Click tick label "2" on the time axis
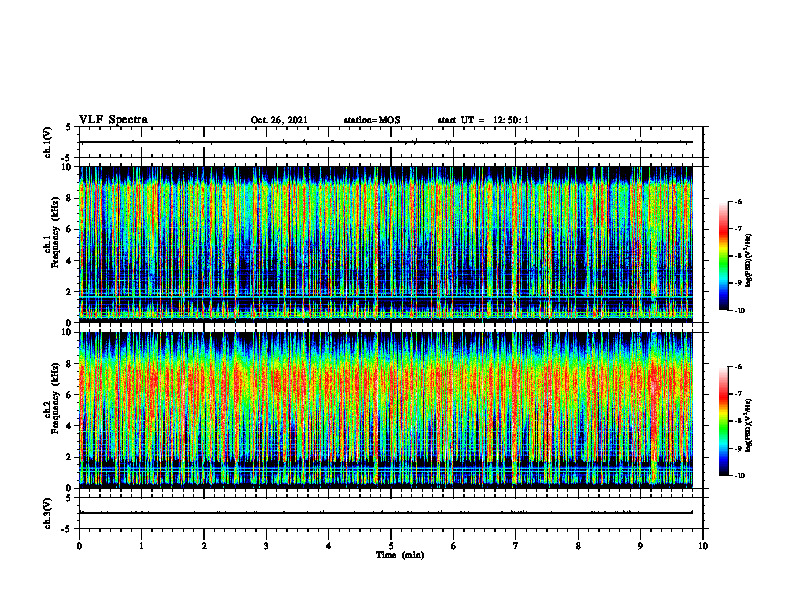 pos(204,546)
